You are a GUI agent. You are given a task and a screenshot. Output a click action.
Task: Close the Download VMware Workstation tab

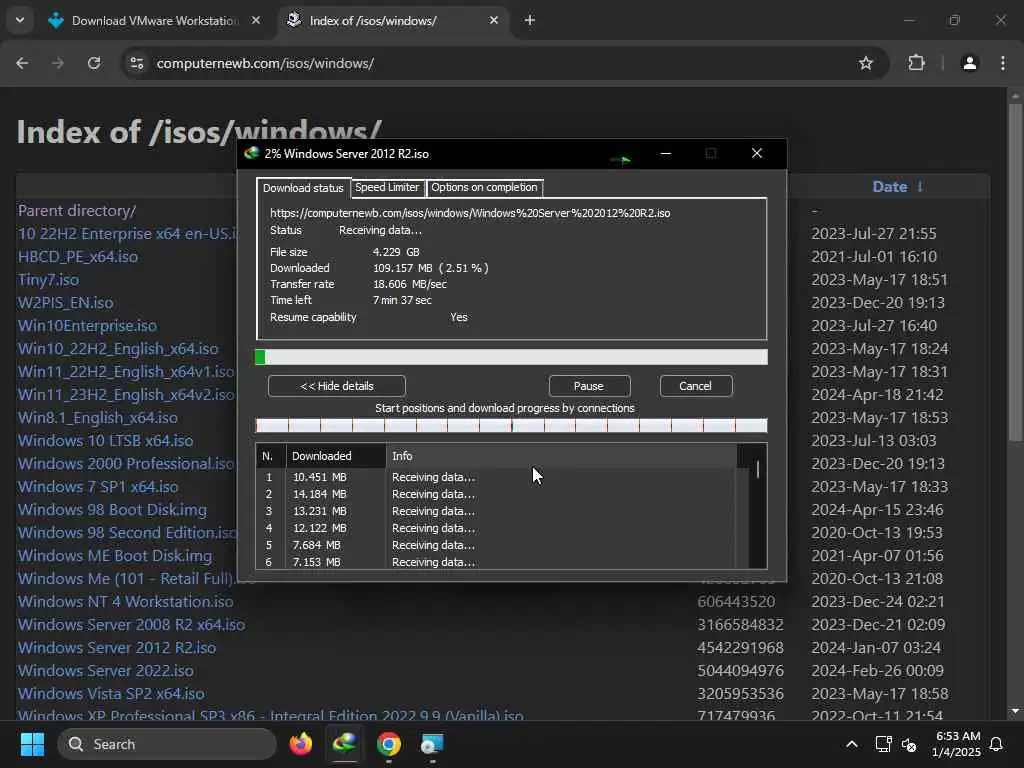point(256,20)
